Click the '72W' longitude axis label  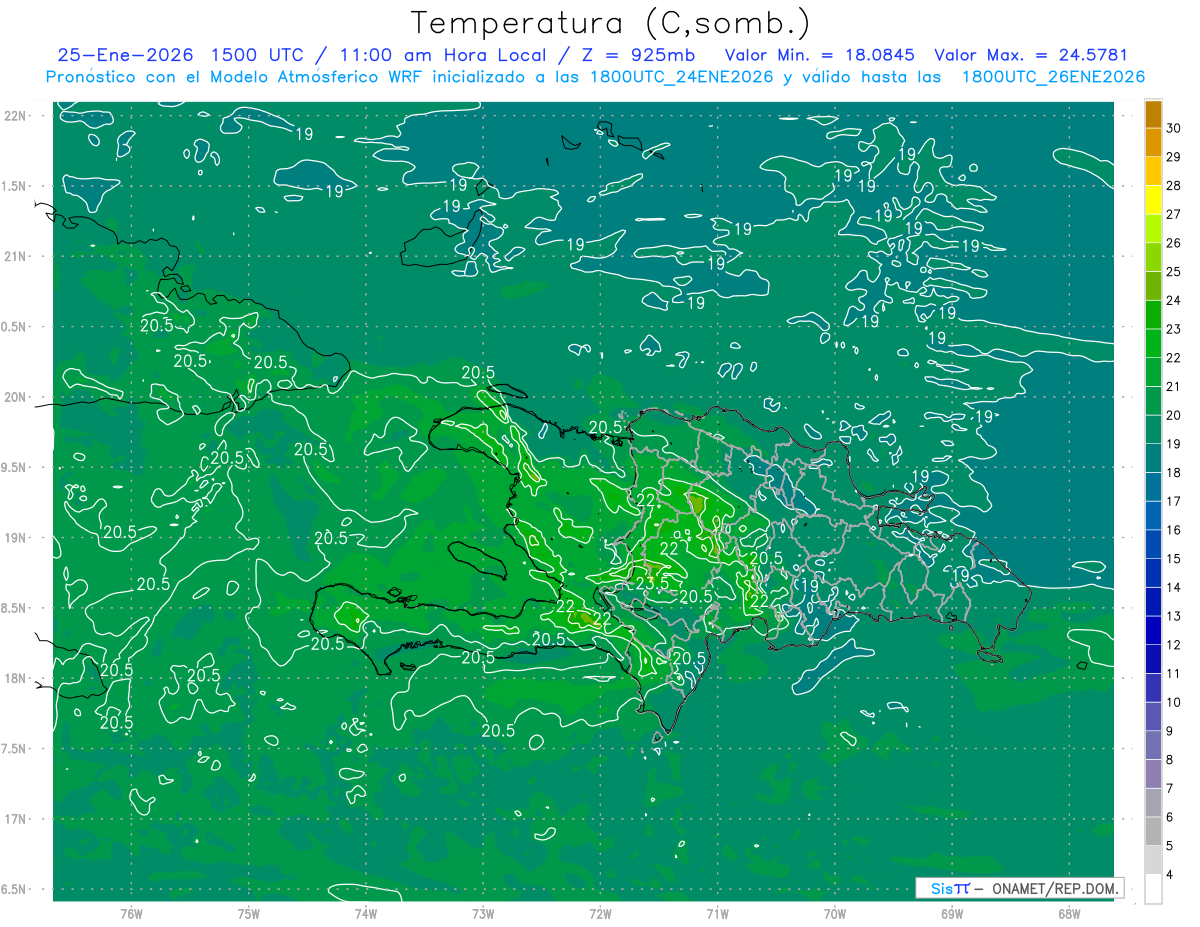[x=600, y=913]
